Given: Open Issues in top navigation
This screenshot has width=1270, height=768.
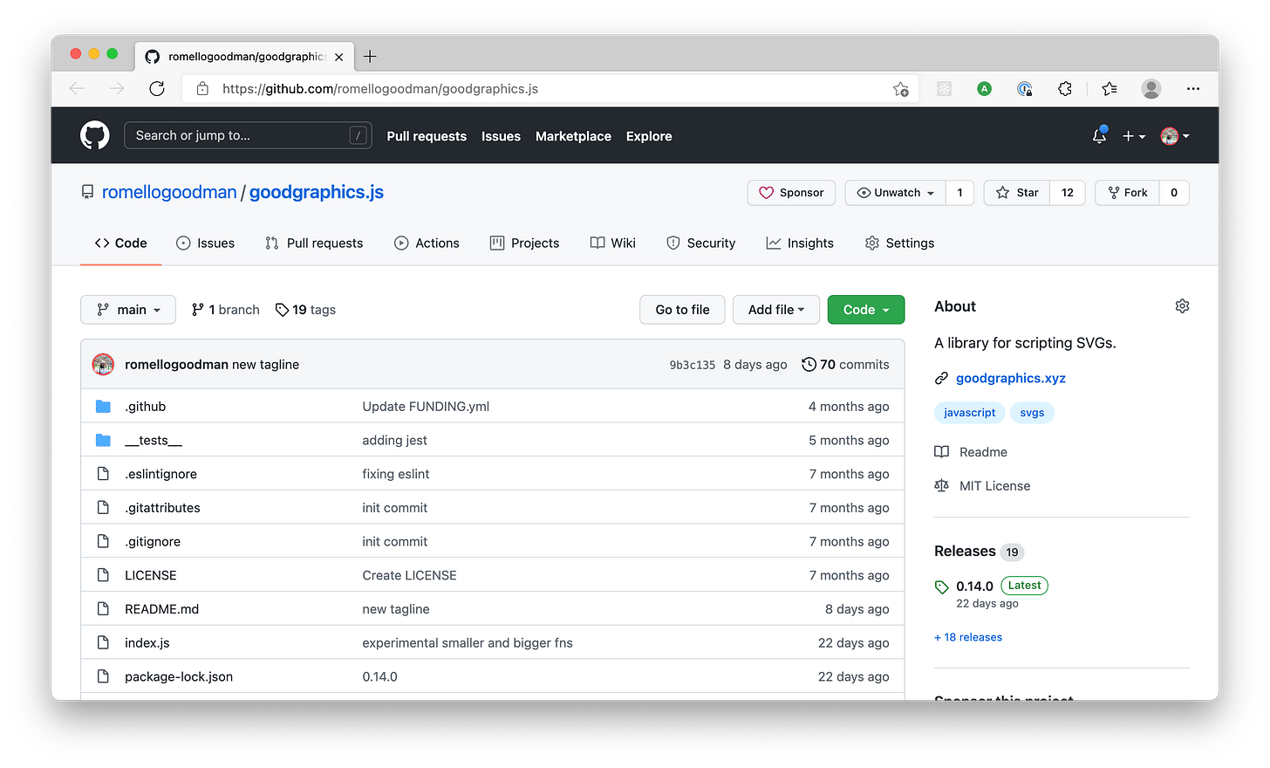Looking at the screenshot, I should (501, 136).
